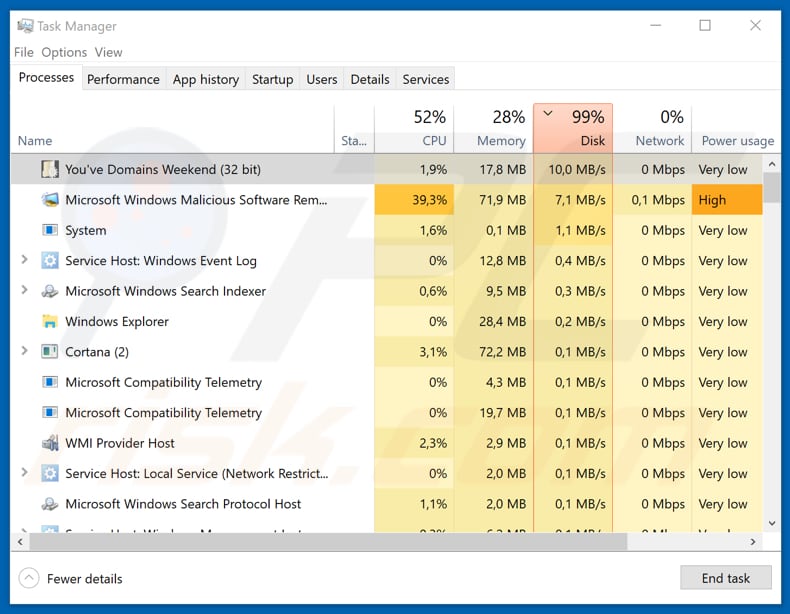
Task: Sort by the Memory column header
Action: [493, 129]
